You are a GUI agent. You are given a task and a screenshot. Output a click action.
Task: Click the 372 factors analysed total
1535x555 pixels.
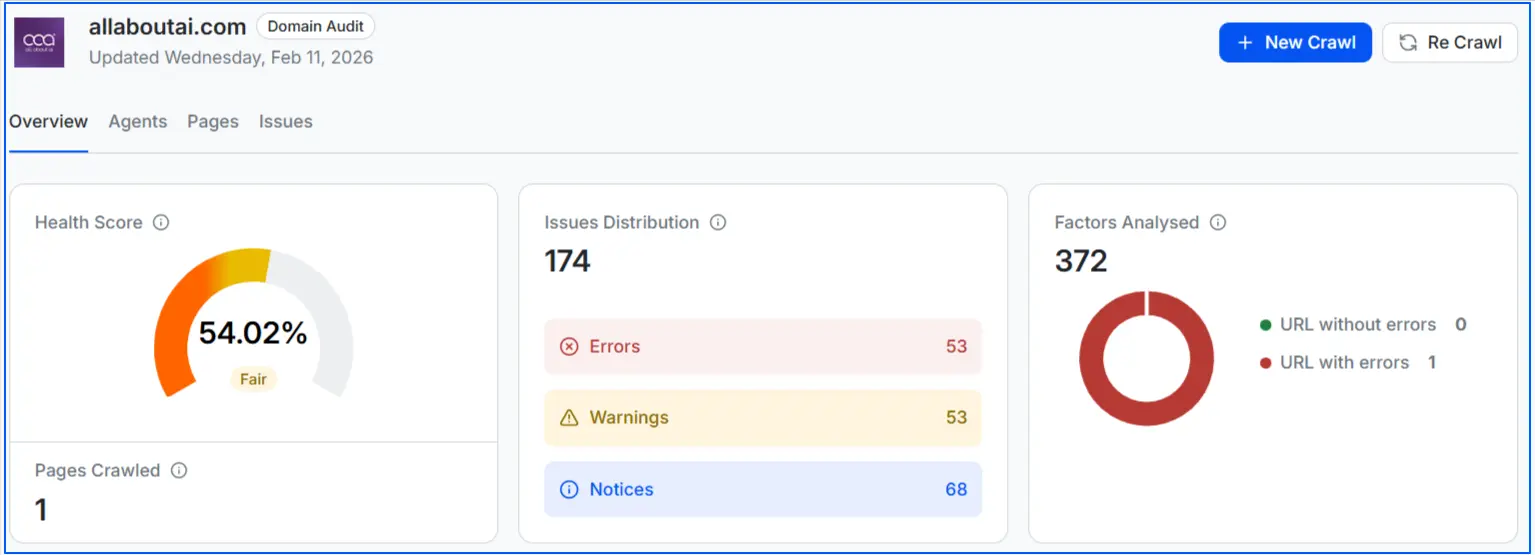[x=1081, y=262]
